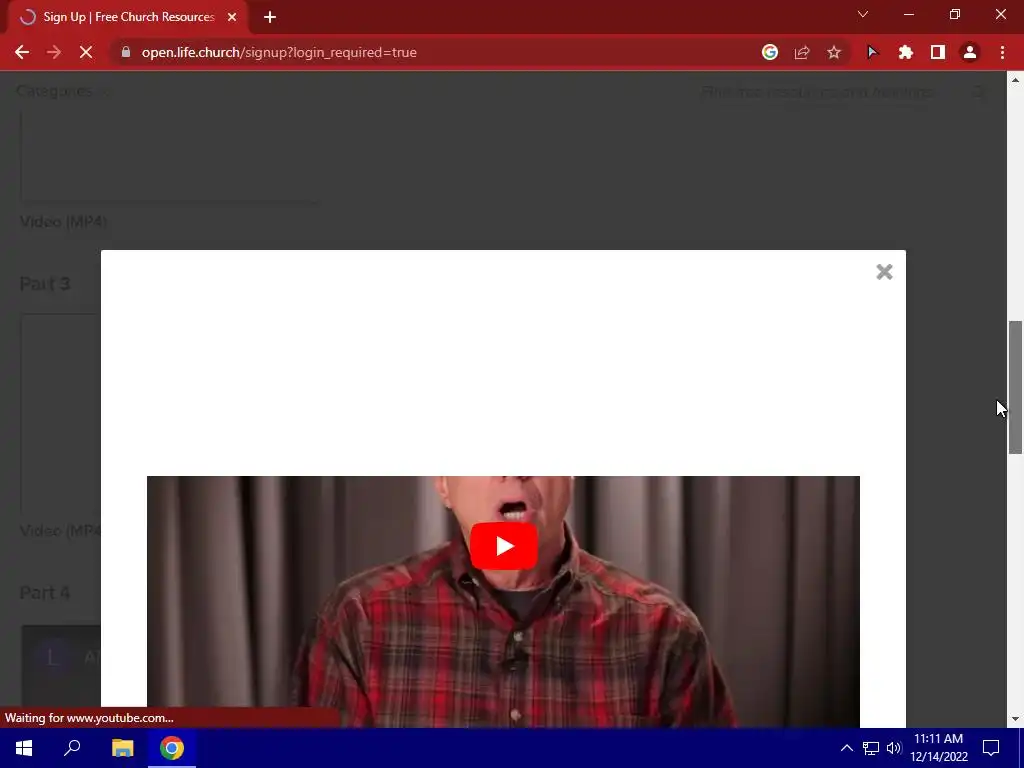
Task: Open the volume tray icon
Action: pyautogui.click(x=894, y=748)
